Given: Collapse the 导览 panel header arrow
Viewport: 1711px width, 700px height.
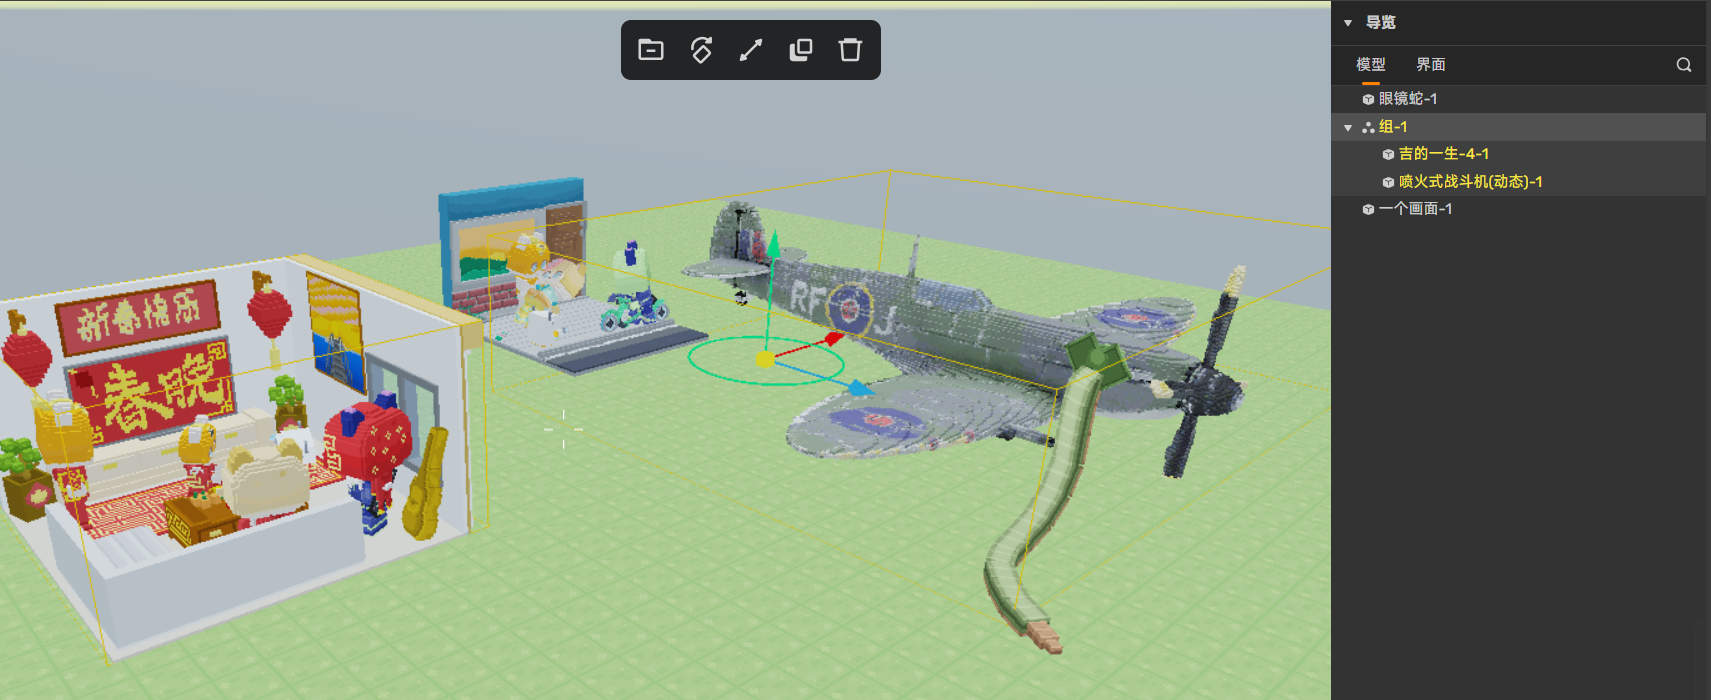Looking at the screenshot, I should point(1348,23).
